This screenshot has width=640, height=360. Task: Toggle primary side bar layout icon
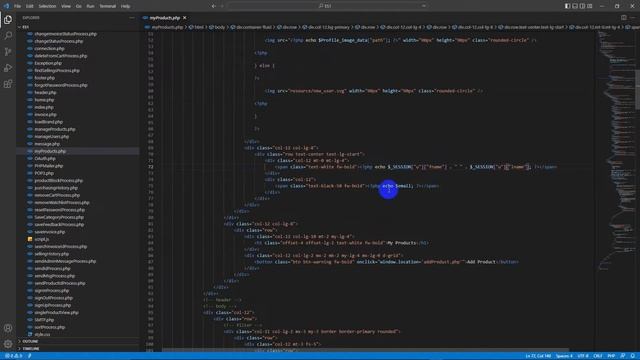pyautogui.click(x=567, y=6)
